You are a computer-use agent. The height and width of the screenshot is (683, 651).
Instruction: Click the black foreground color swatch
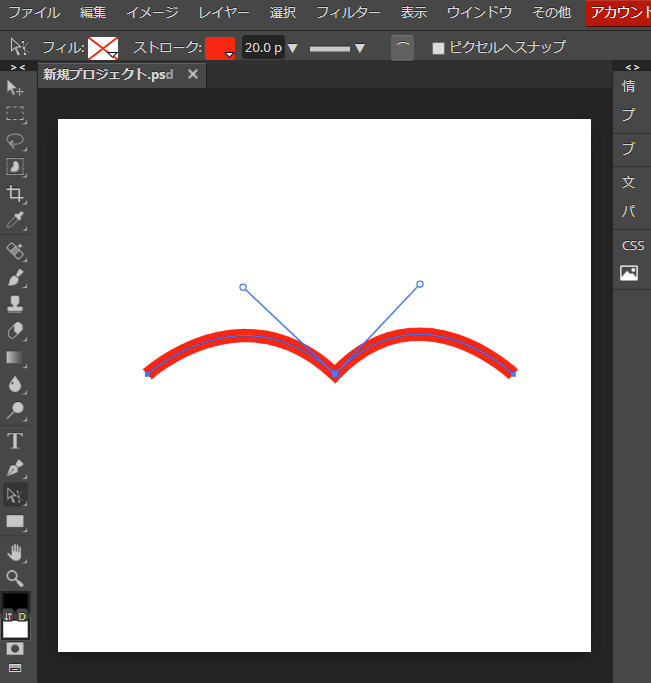(15, 601)
